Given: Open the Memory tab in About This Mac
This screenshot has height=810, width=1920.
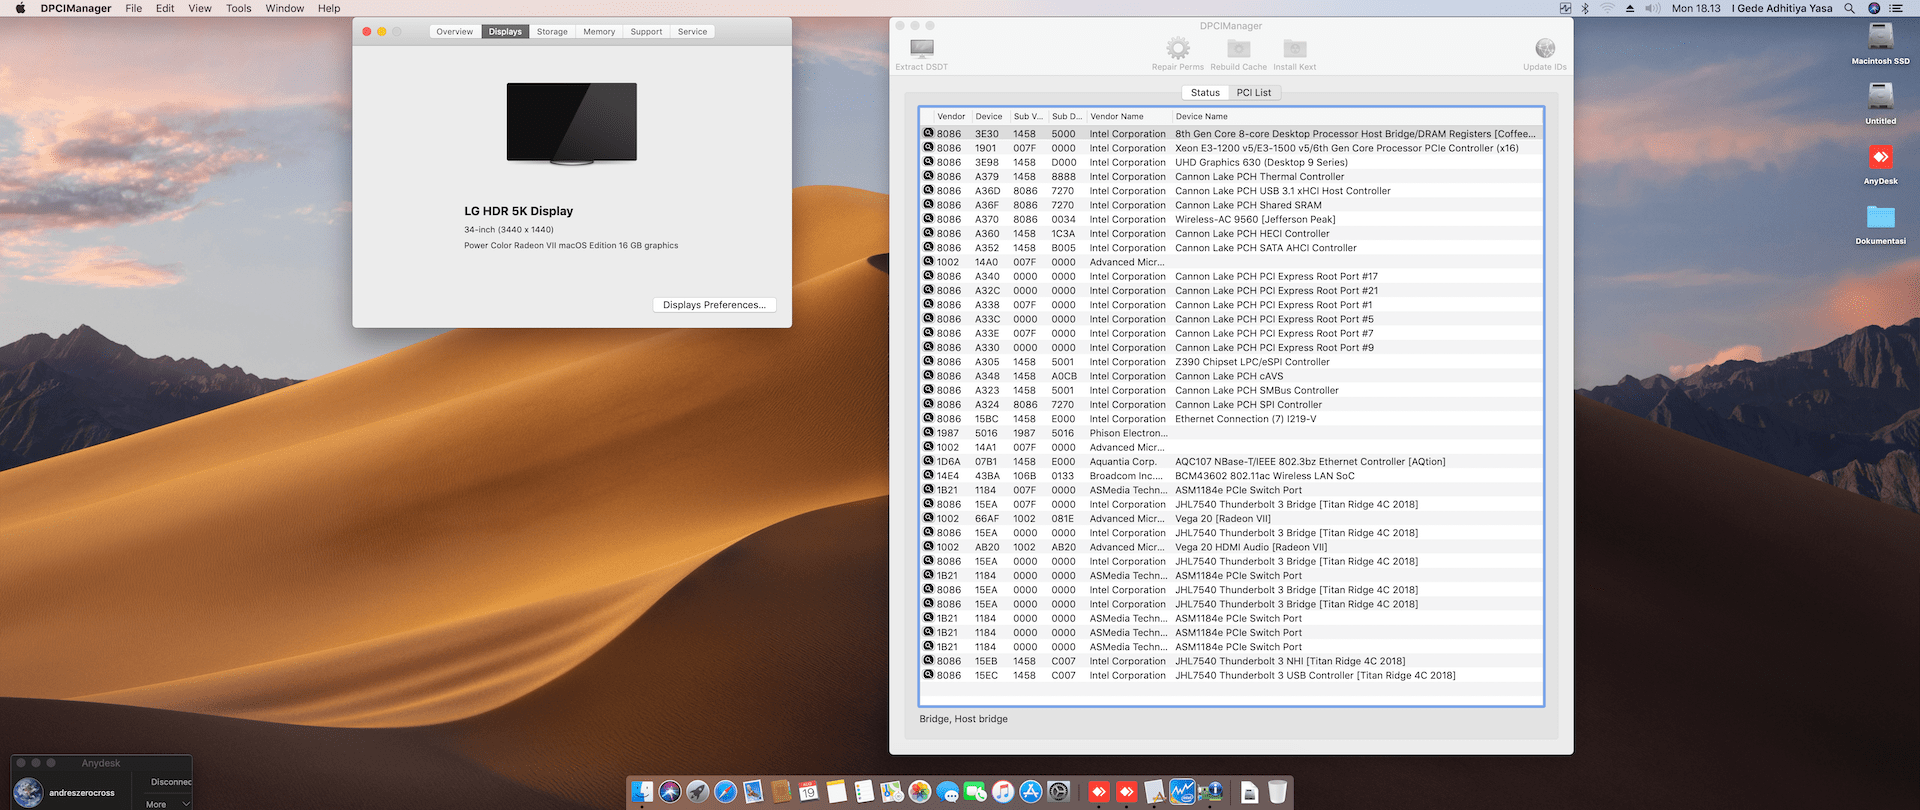Looking at the screenshot, I should click(599, 32).
